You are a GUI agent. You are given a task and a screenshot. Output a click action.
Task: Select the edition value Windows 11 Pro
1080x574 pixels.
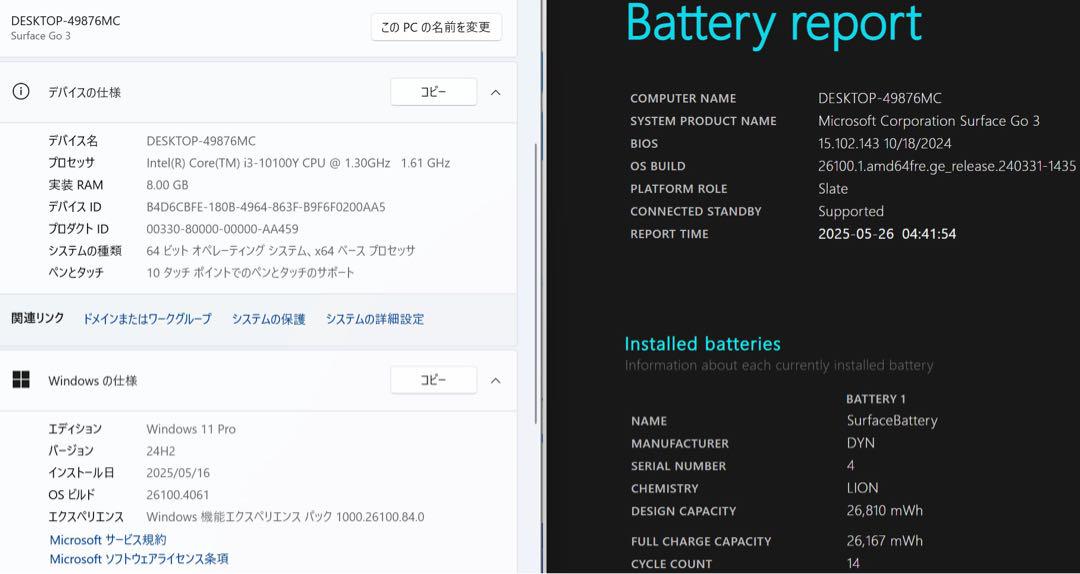tap(191, 429)
